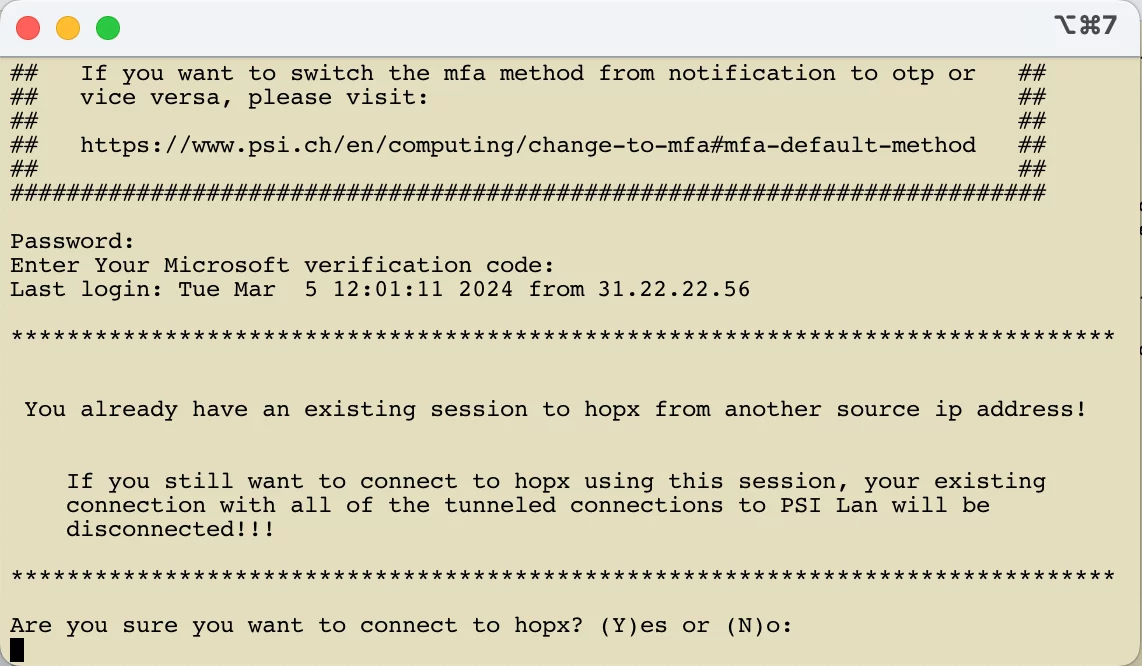Click the lower asterisk separator line

pyautogui.click(x=562, y=578)
